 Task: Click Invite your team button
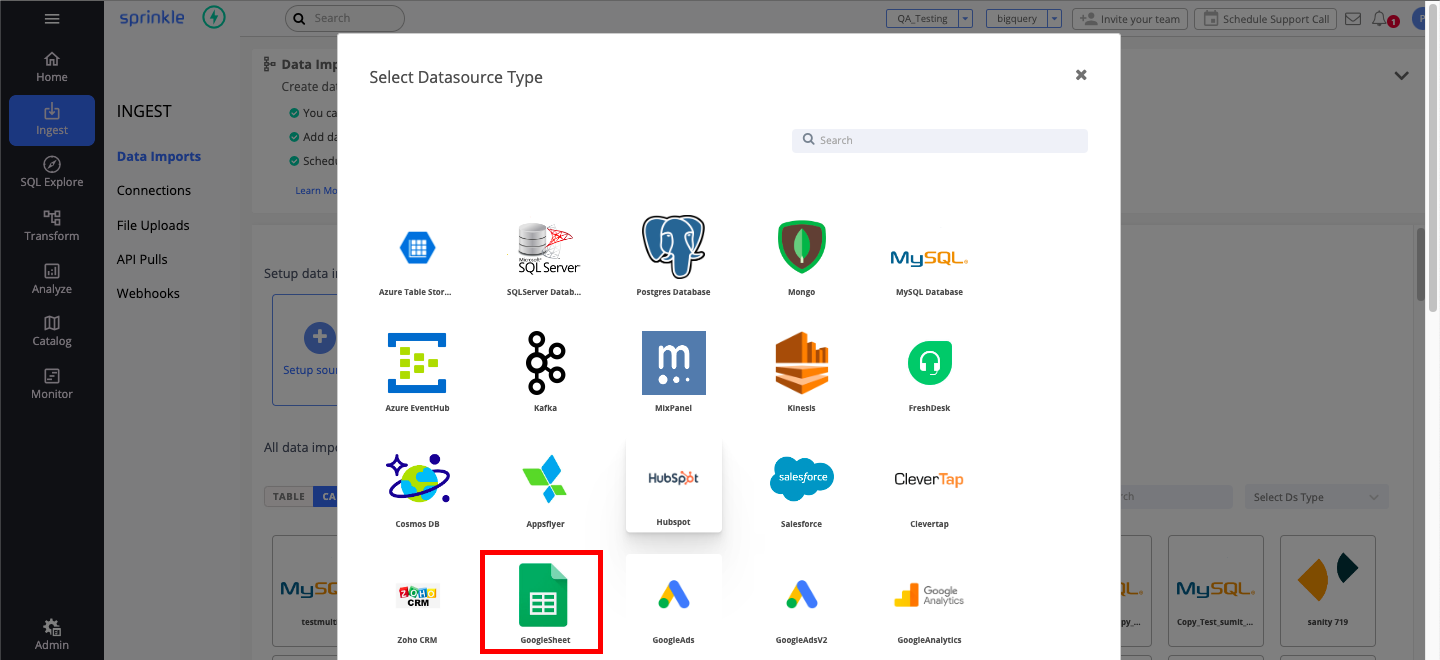tap(1130, 18)
